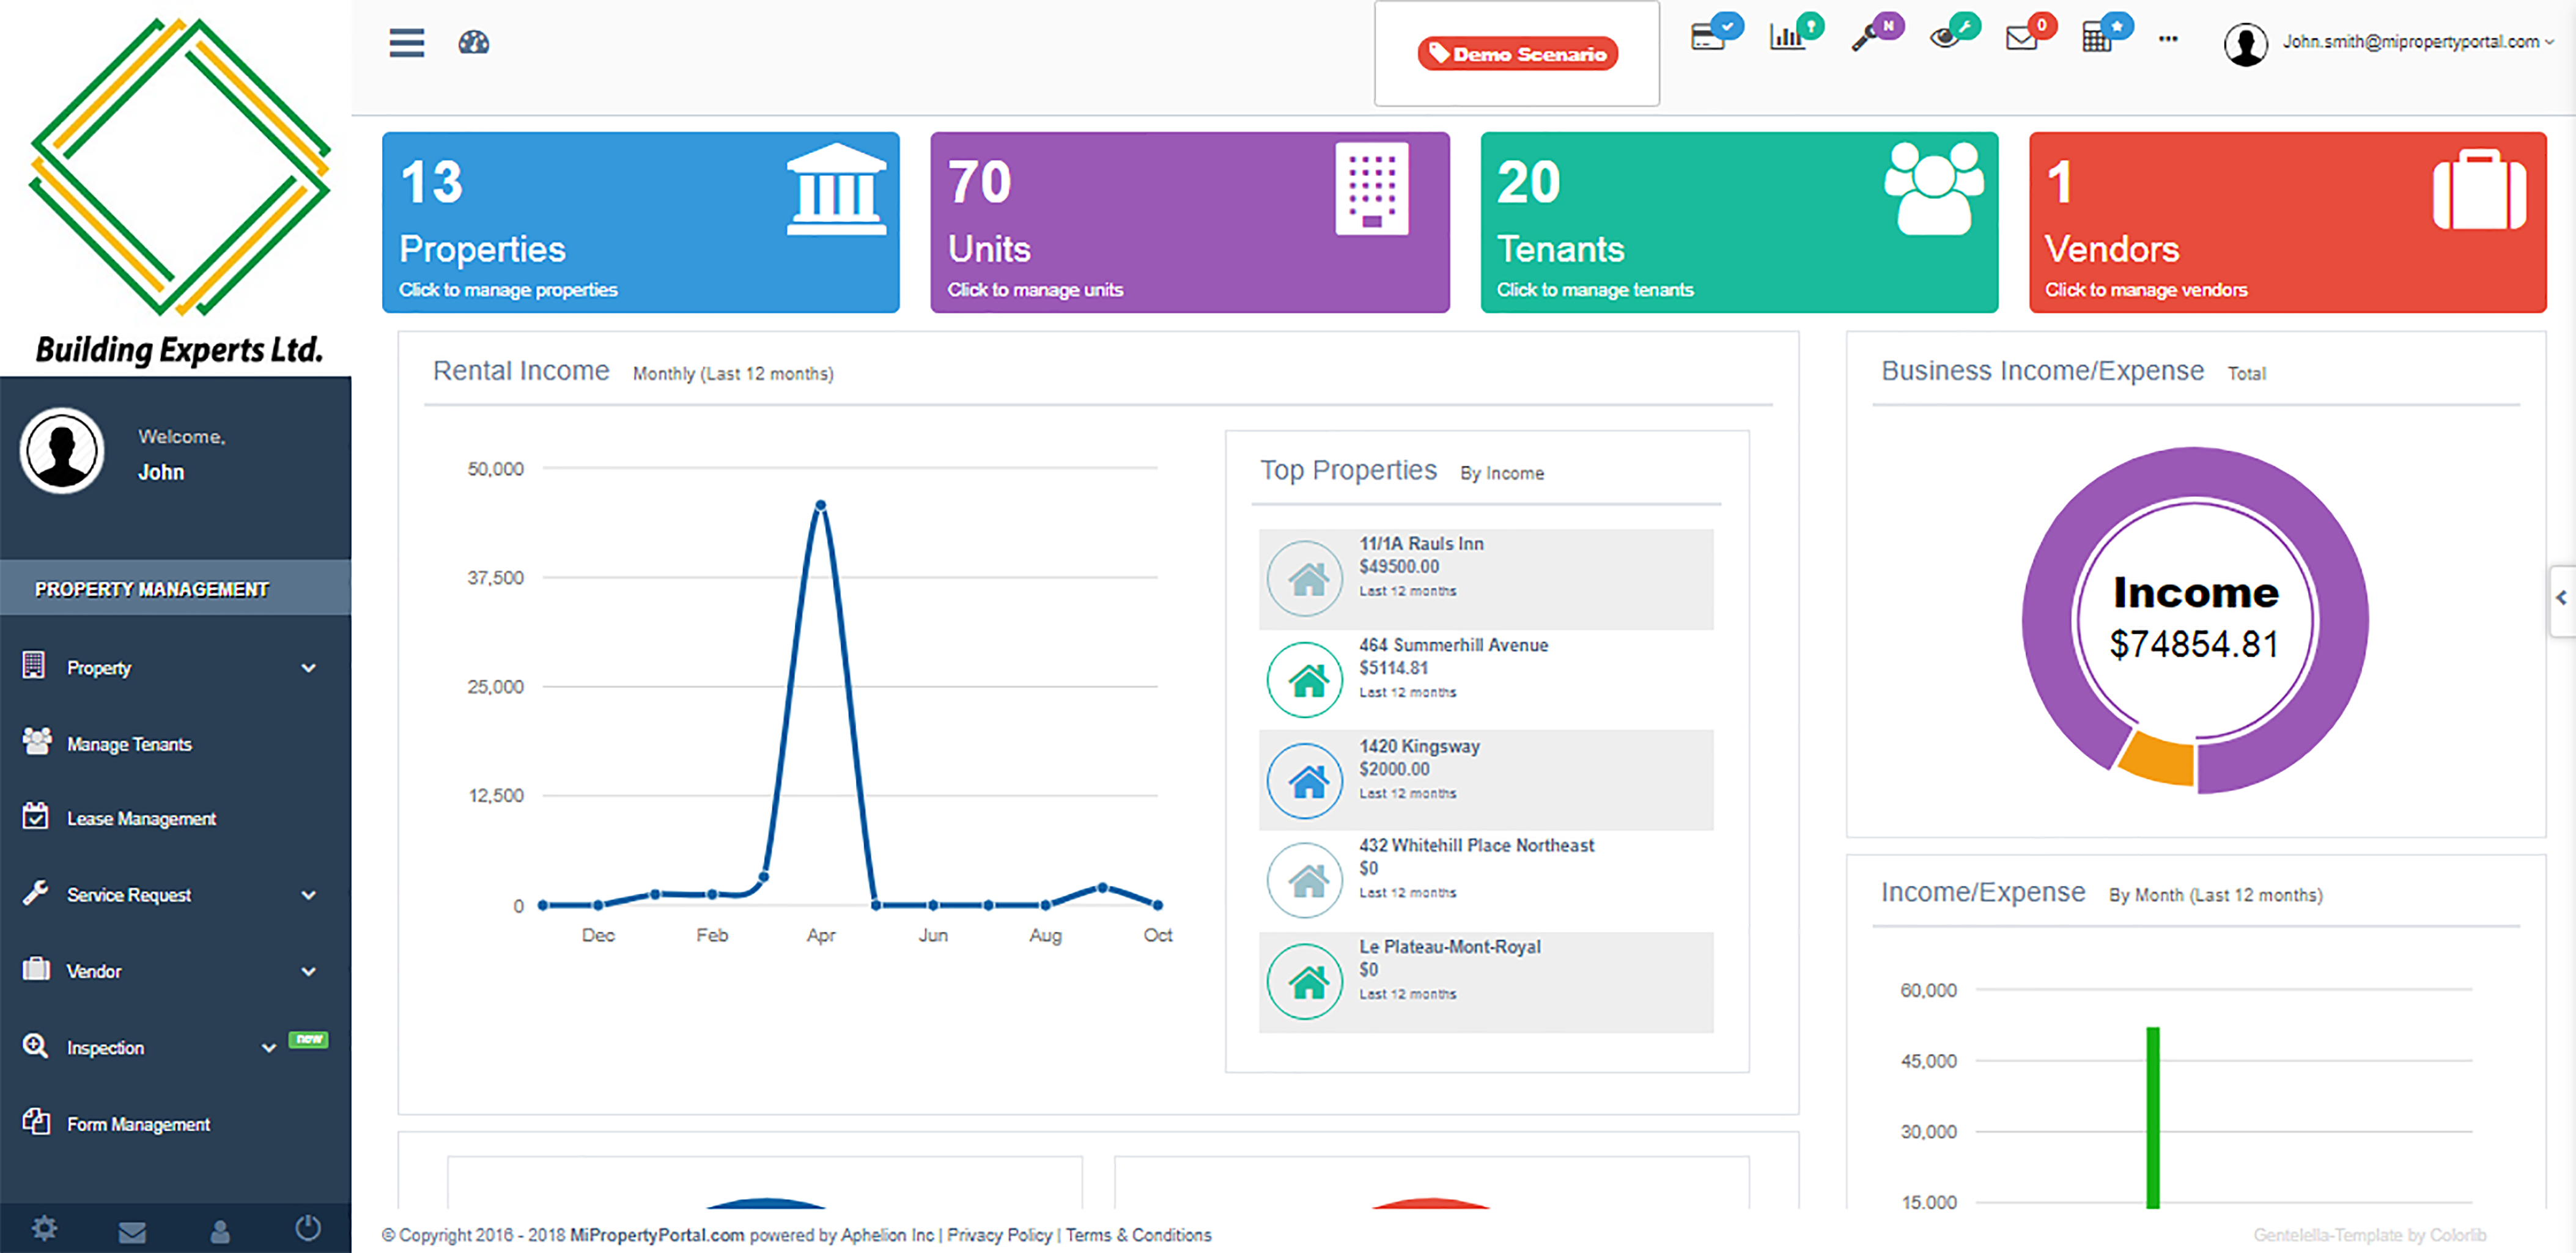
Task: Toggle the sidebar with the hamburger icon
Action: (406, 43)
